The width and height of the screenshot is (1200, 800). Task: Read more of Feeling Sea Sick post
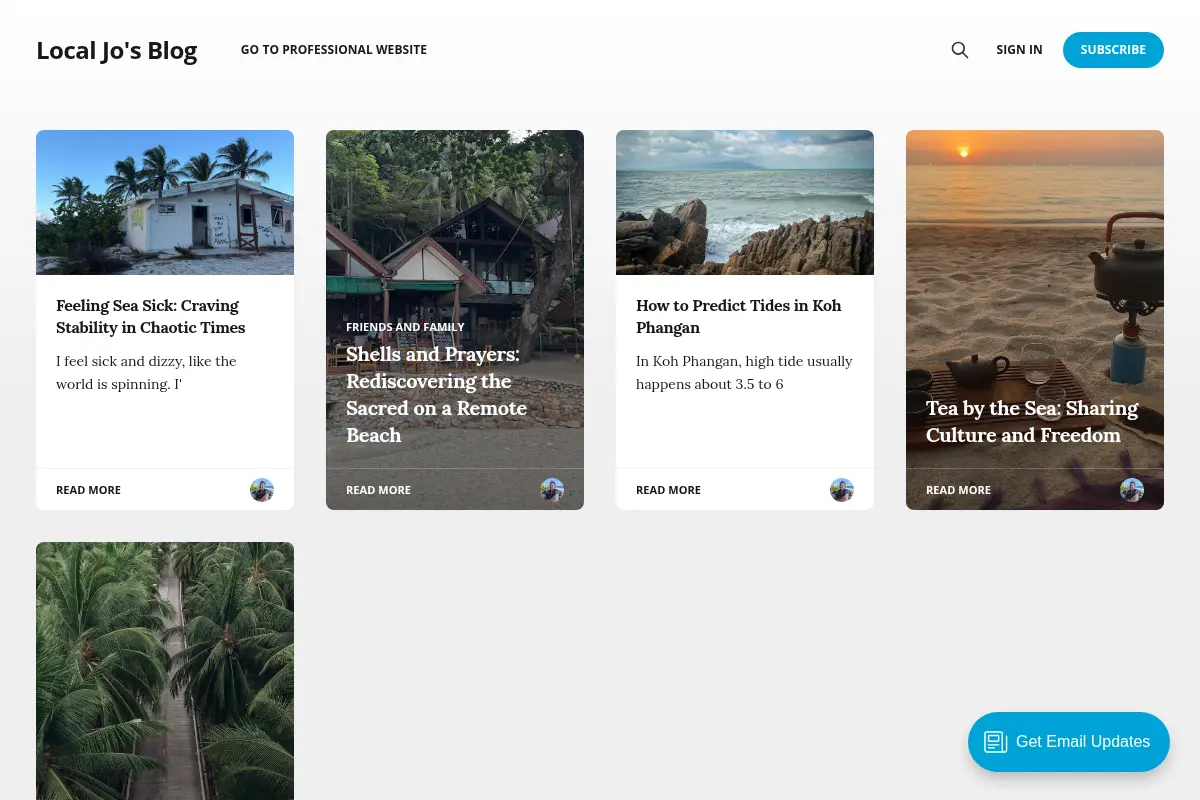point(88,490)
